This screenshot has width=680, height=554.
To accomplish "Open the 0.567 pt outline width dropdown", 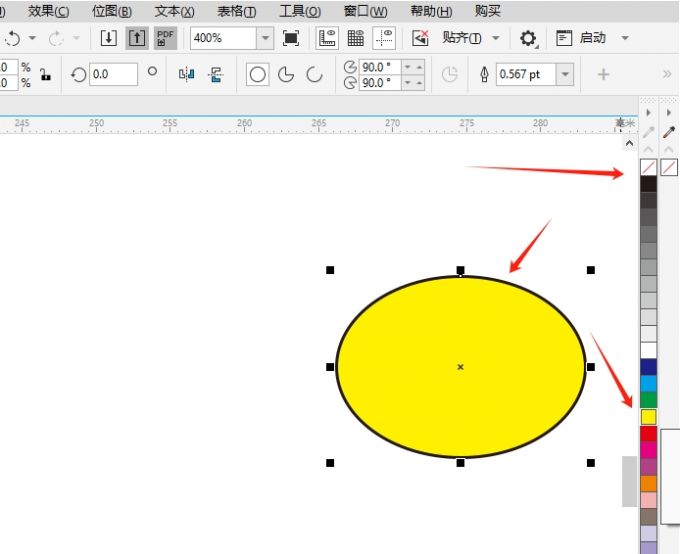I will (566, 75).
